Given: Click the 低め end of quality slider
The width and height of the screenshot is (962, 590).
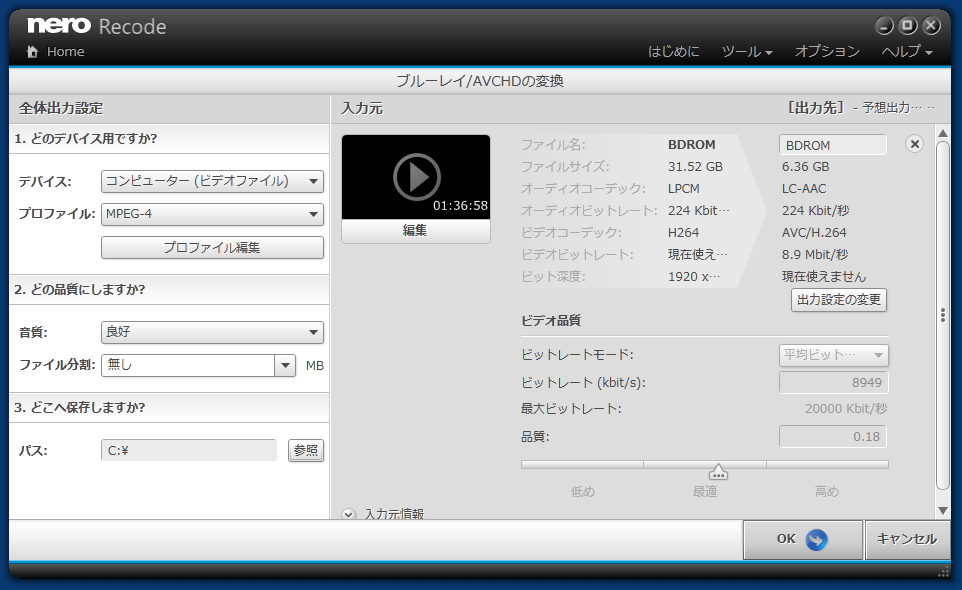Looking at the screenshot, I should (583, 491).
